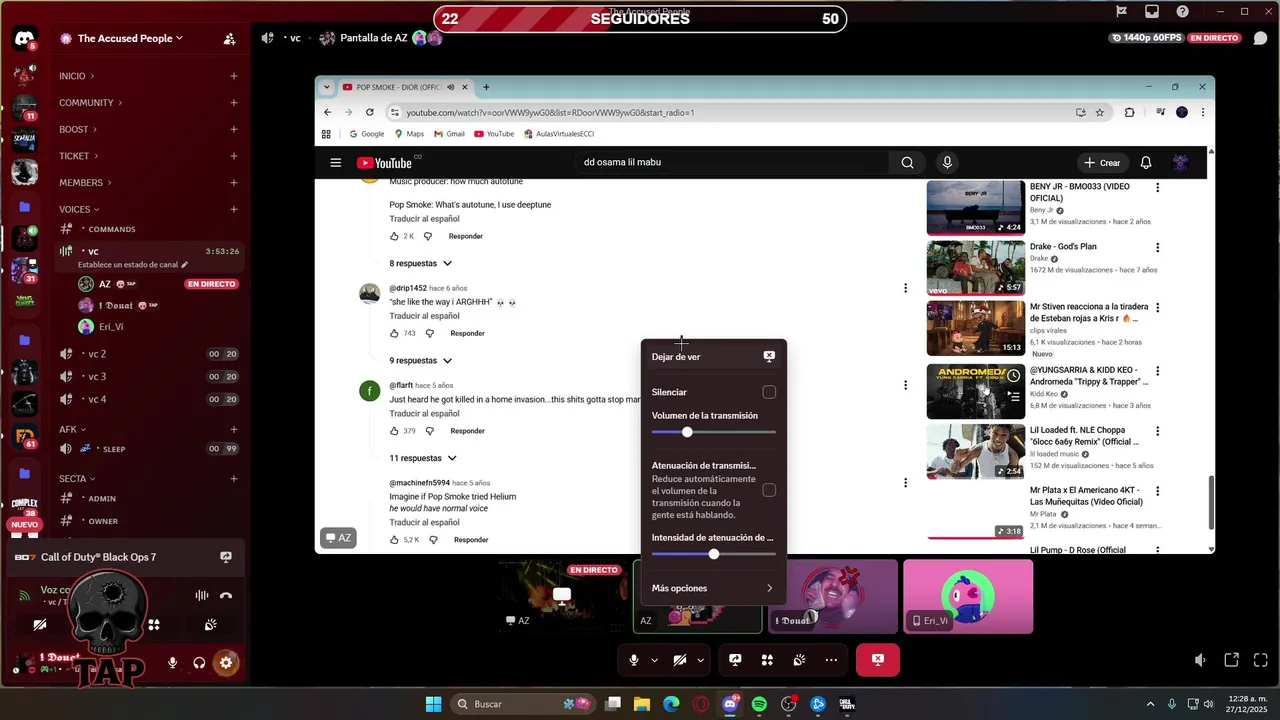Click YouTube voice search microphone icon
1280x720 pixels.
tap(947, 162)
